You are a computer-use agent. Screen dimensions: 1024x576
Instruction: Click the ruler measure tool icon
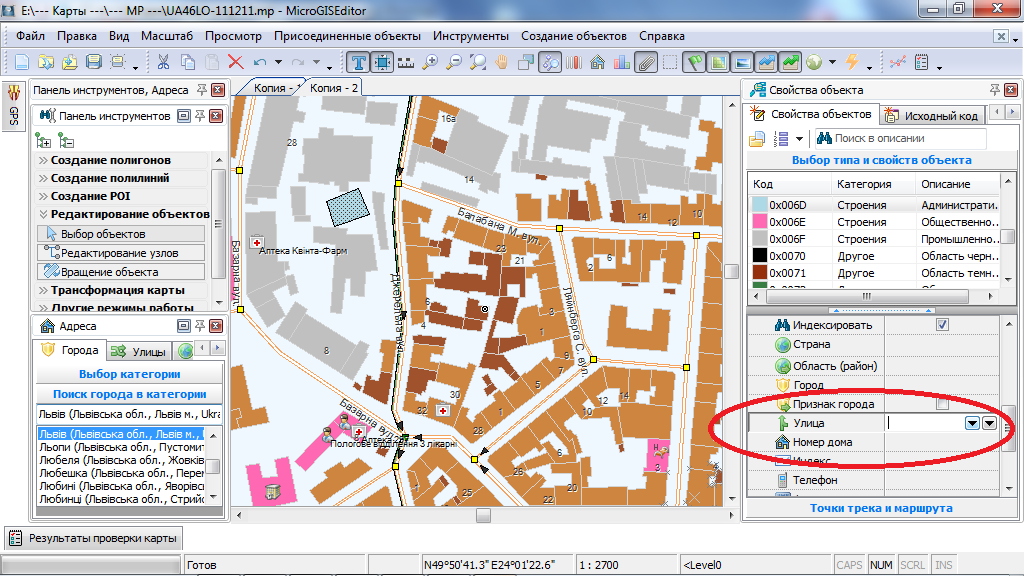407,62
